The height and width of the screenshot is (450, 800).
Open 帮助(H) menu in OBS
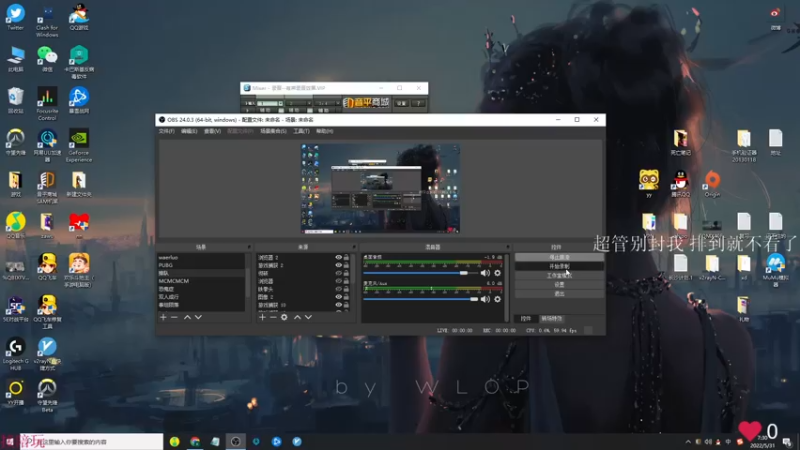[324, 131]
